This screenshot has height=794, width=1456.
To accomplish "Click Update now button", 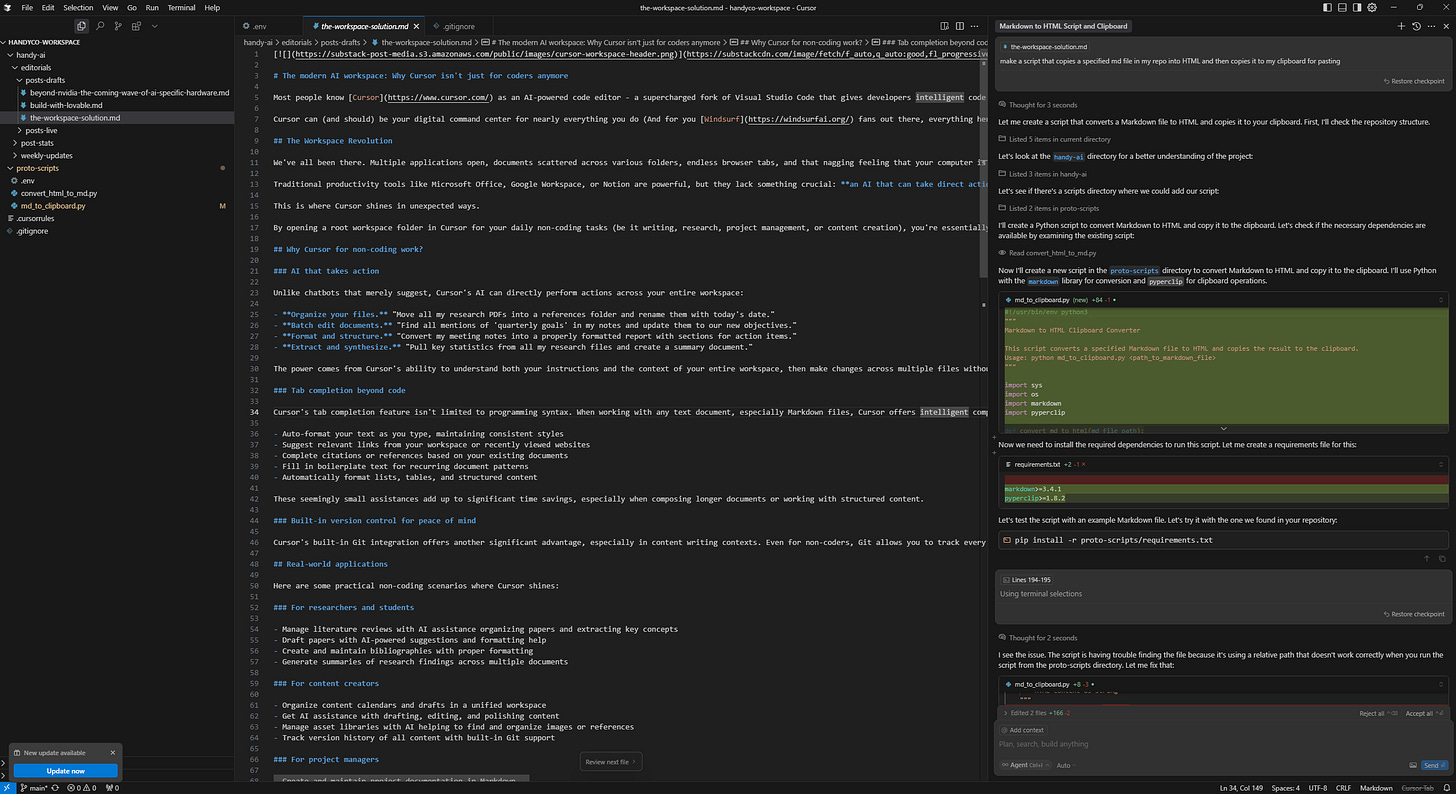I will (65, 771).
